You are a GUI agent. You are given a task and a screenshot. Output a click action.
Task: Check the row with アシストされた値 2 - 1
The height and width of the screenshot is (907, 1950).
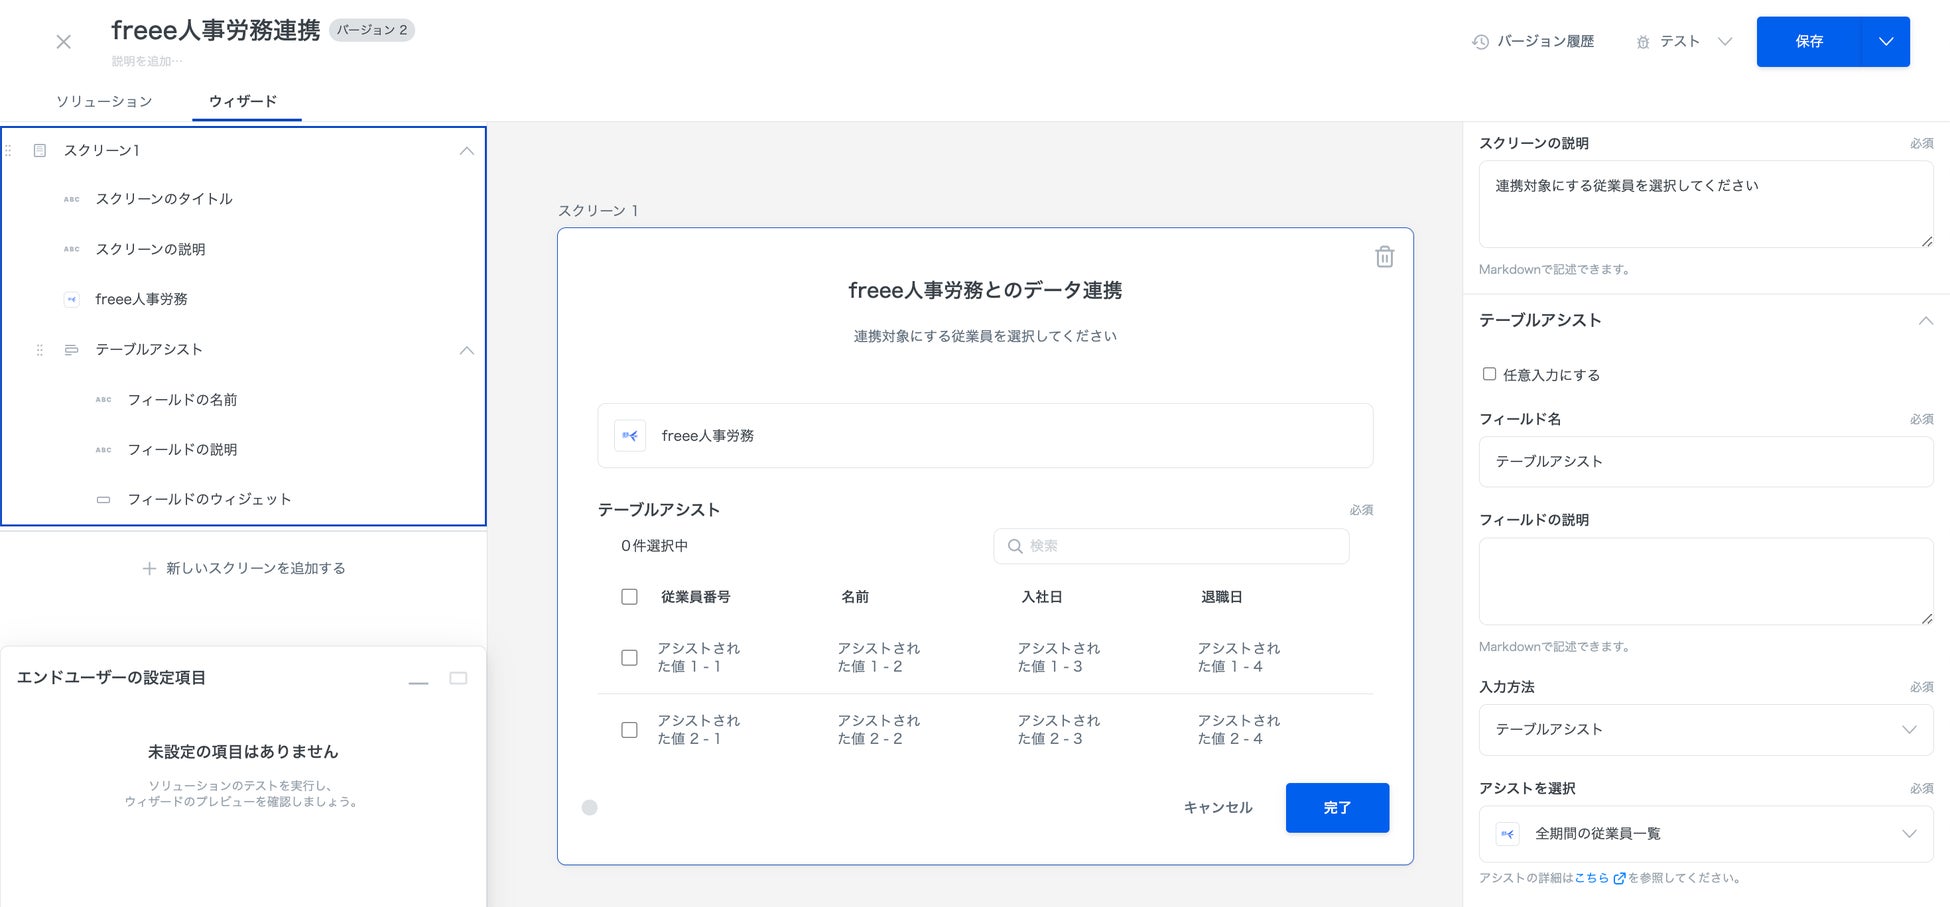point(629,730)
